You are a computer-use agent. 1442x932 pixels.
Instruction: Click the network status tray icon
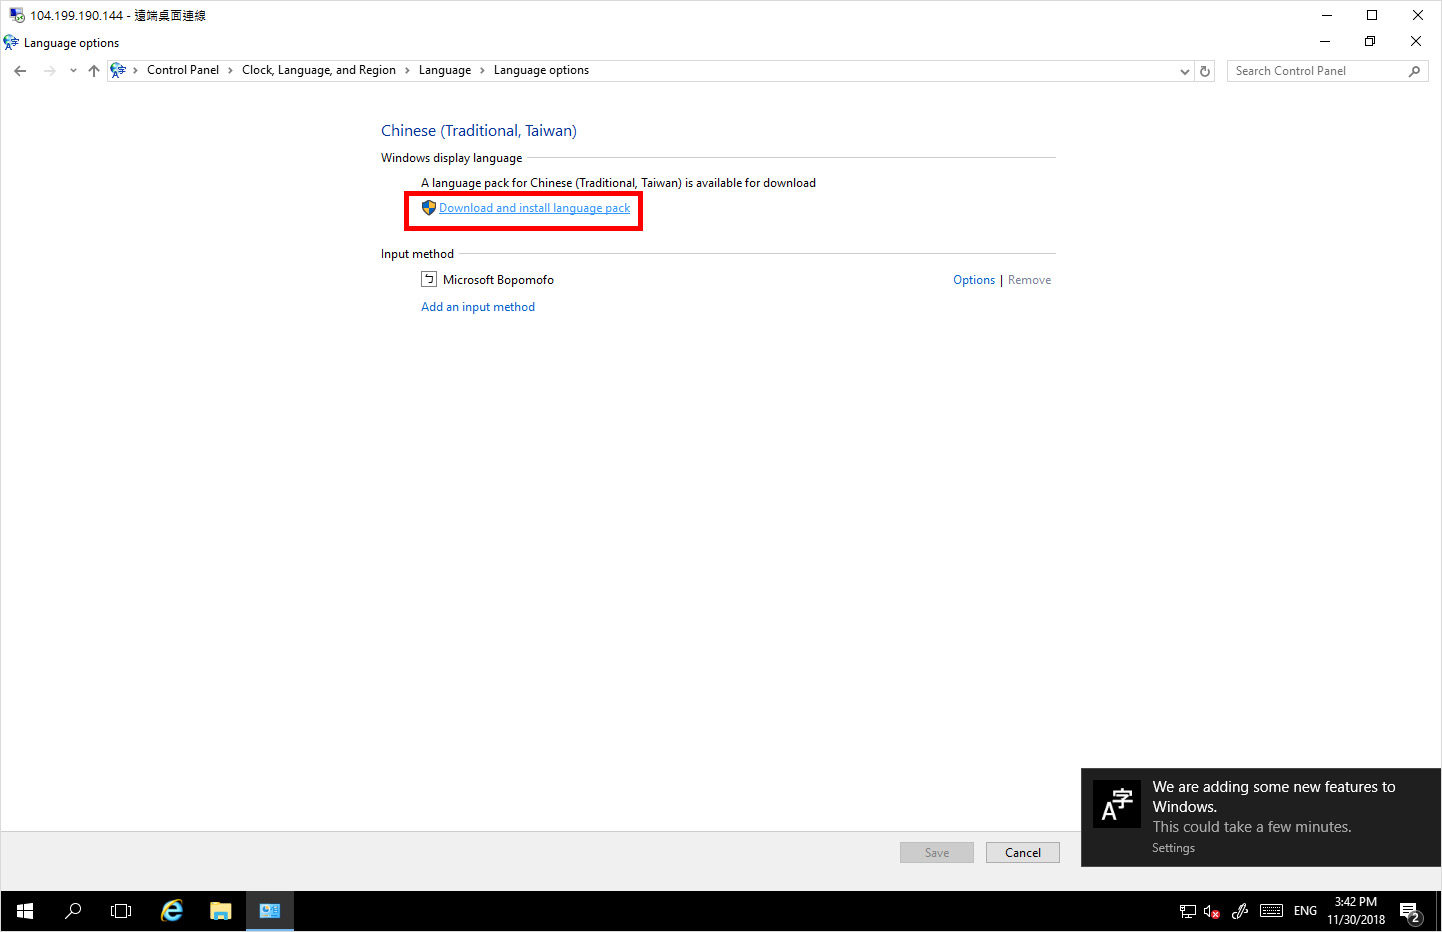(x=1187, y=911)
